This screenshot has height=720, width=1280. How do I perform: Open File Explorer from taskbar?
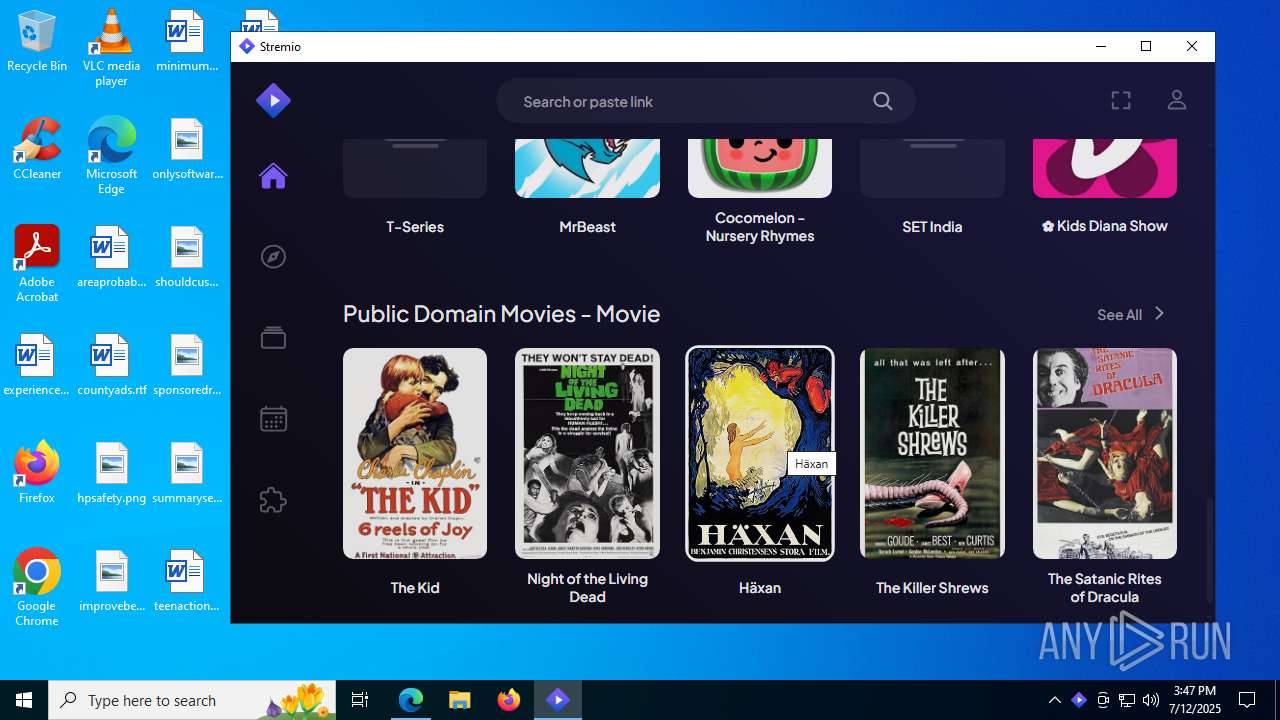tap(460, 700)
